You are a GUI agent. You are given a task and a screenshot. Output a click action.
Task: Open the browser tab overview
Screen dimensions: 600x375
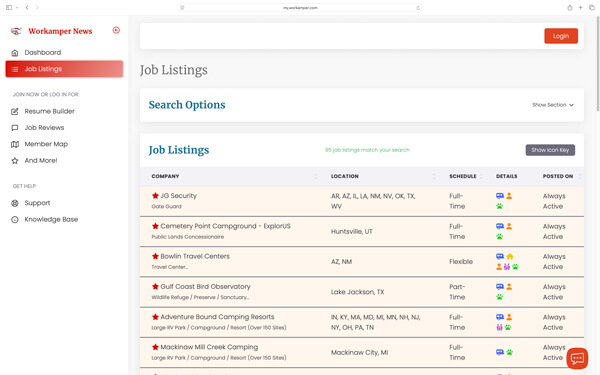tap(592, 7)
